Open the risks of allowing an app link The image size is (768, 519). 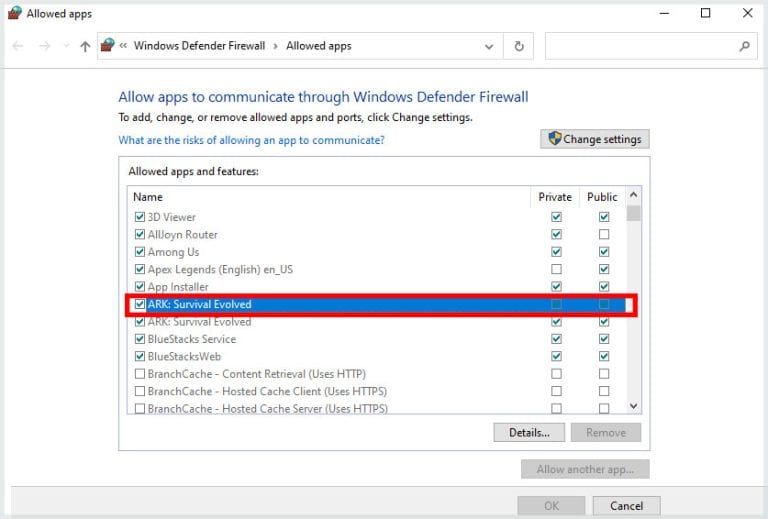click(251, 141)
